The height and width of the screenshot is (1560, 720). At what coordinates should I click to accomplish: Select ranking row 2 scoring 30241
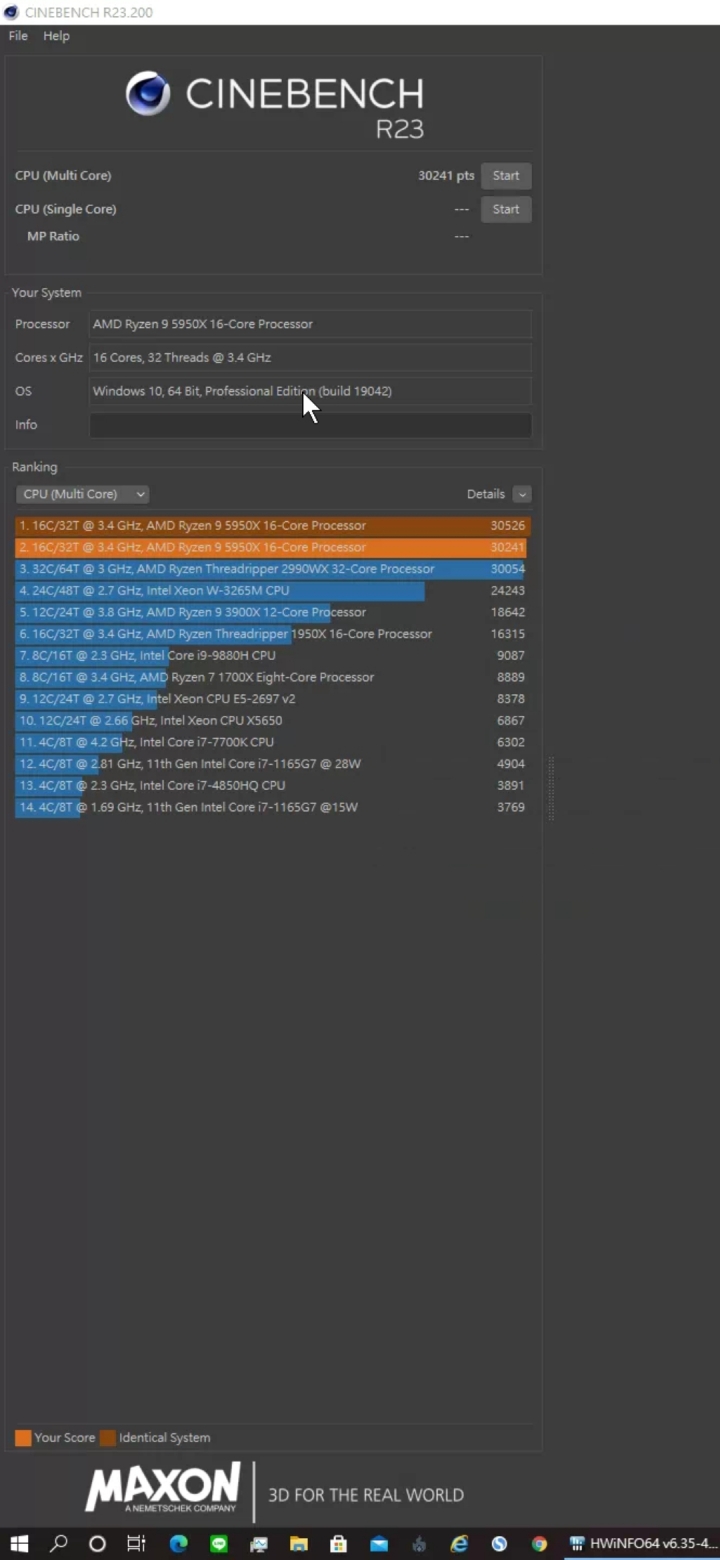click(273, 547)
